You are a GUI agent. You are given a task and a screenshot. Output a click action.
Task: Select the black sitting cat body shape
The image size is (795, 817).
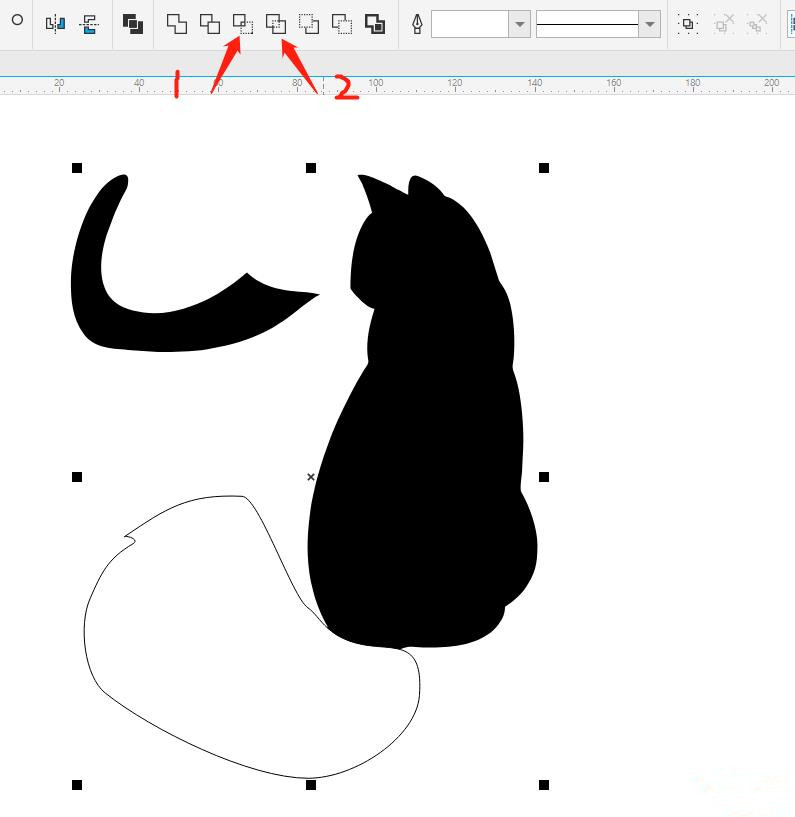(430, 450)
